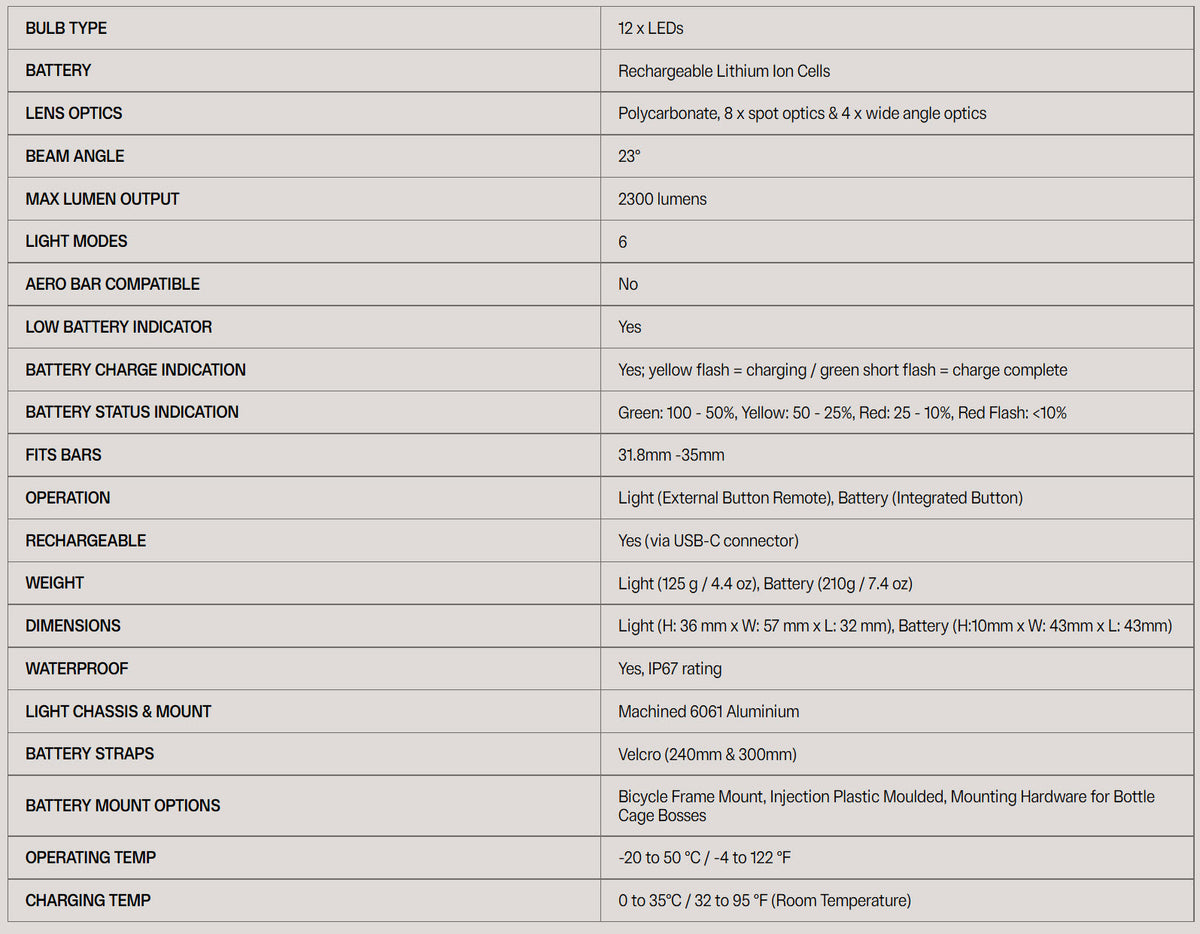Click the LIGHT MODES row label
Viewport: 1200px width, 934px height.
pyautogui.click(x=76, y=241)
